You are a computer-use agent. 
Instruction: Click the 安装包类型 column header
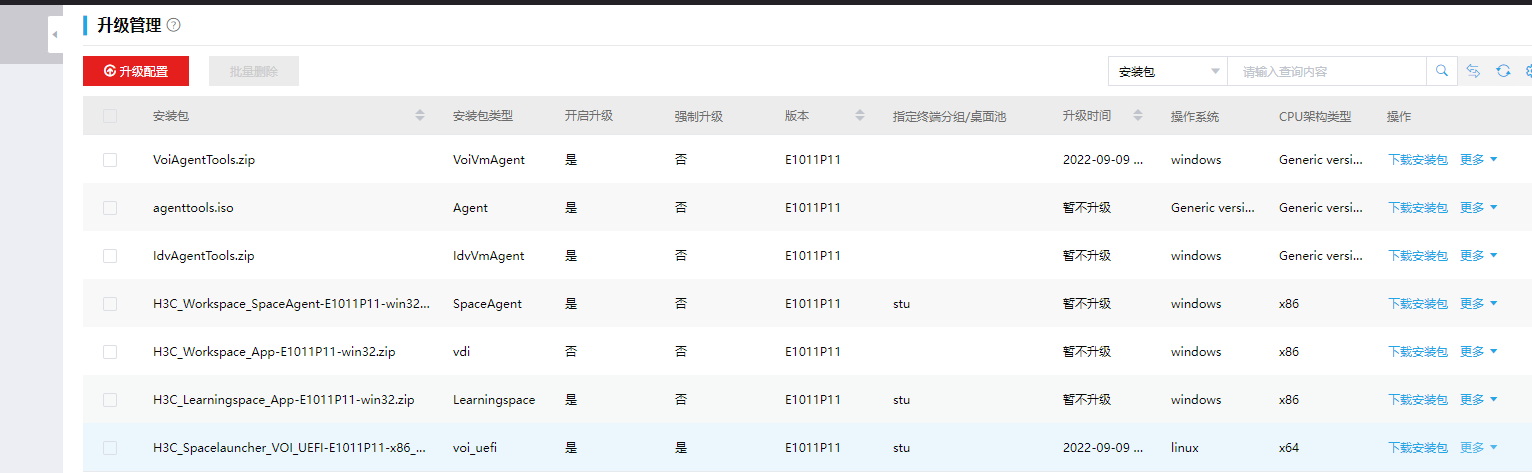[483, 116]
